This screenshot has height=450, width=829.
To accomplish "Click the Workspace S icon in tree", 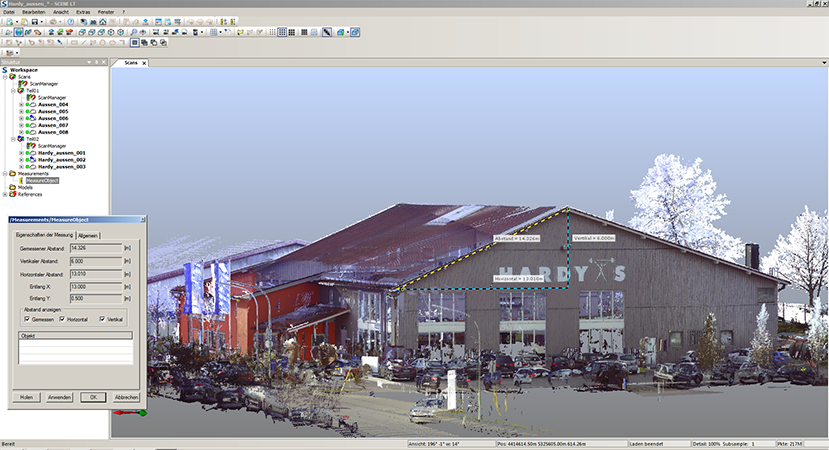I will point(5,70).
